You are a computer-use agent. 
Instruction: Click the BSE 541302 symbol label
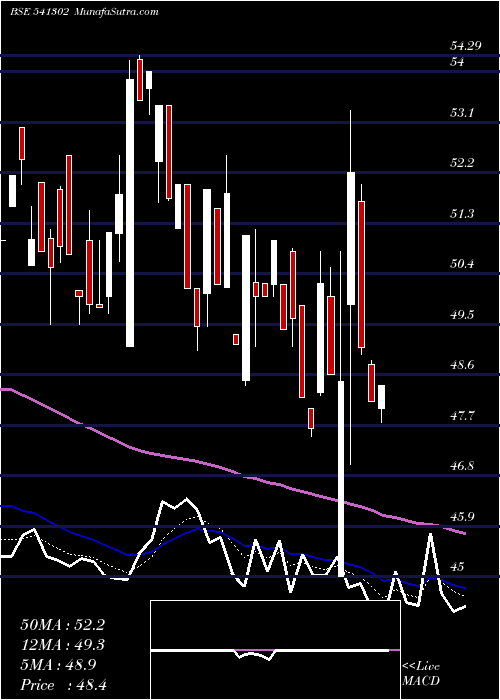click(39, 12)
